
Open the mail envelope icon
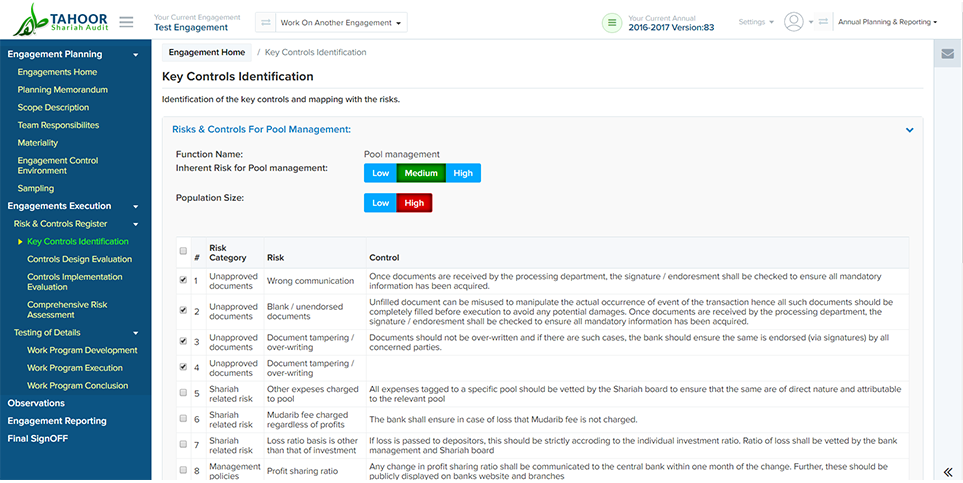[948, 54]
